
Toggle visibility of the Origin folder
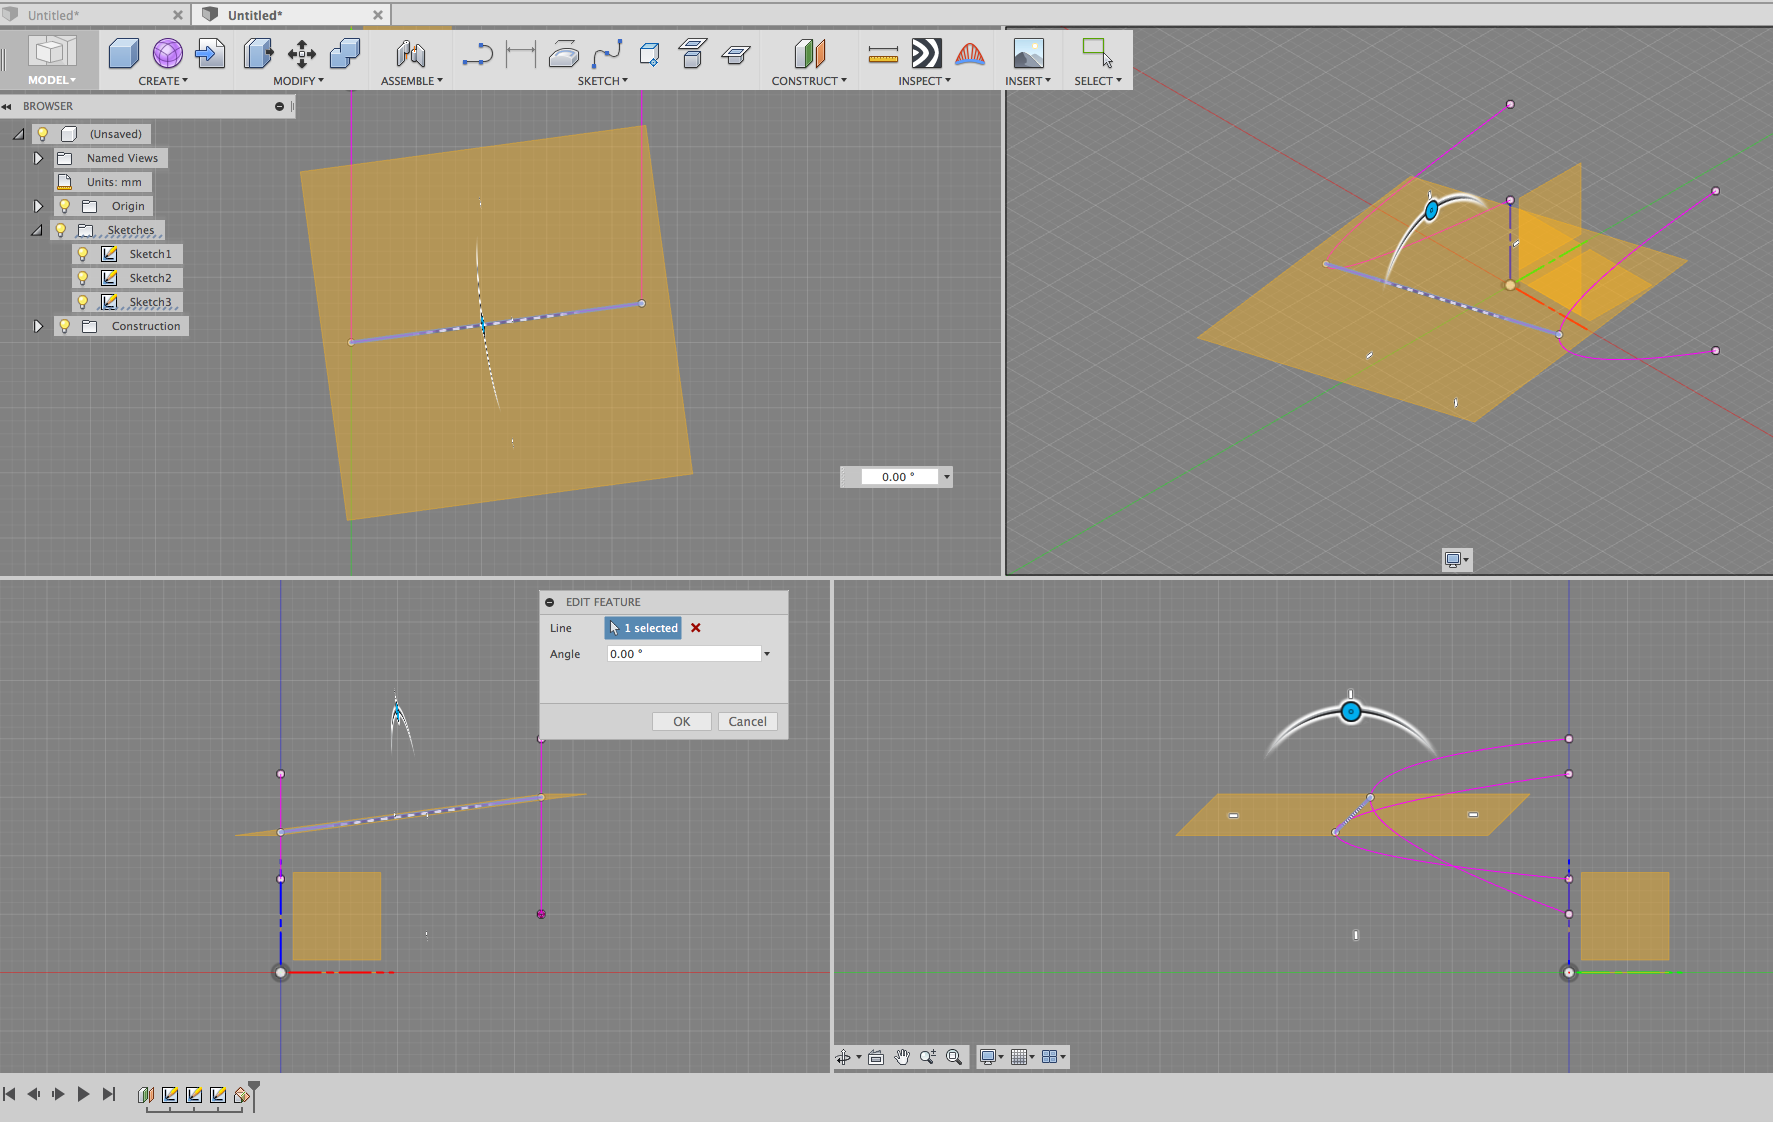tap(65, 206)
